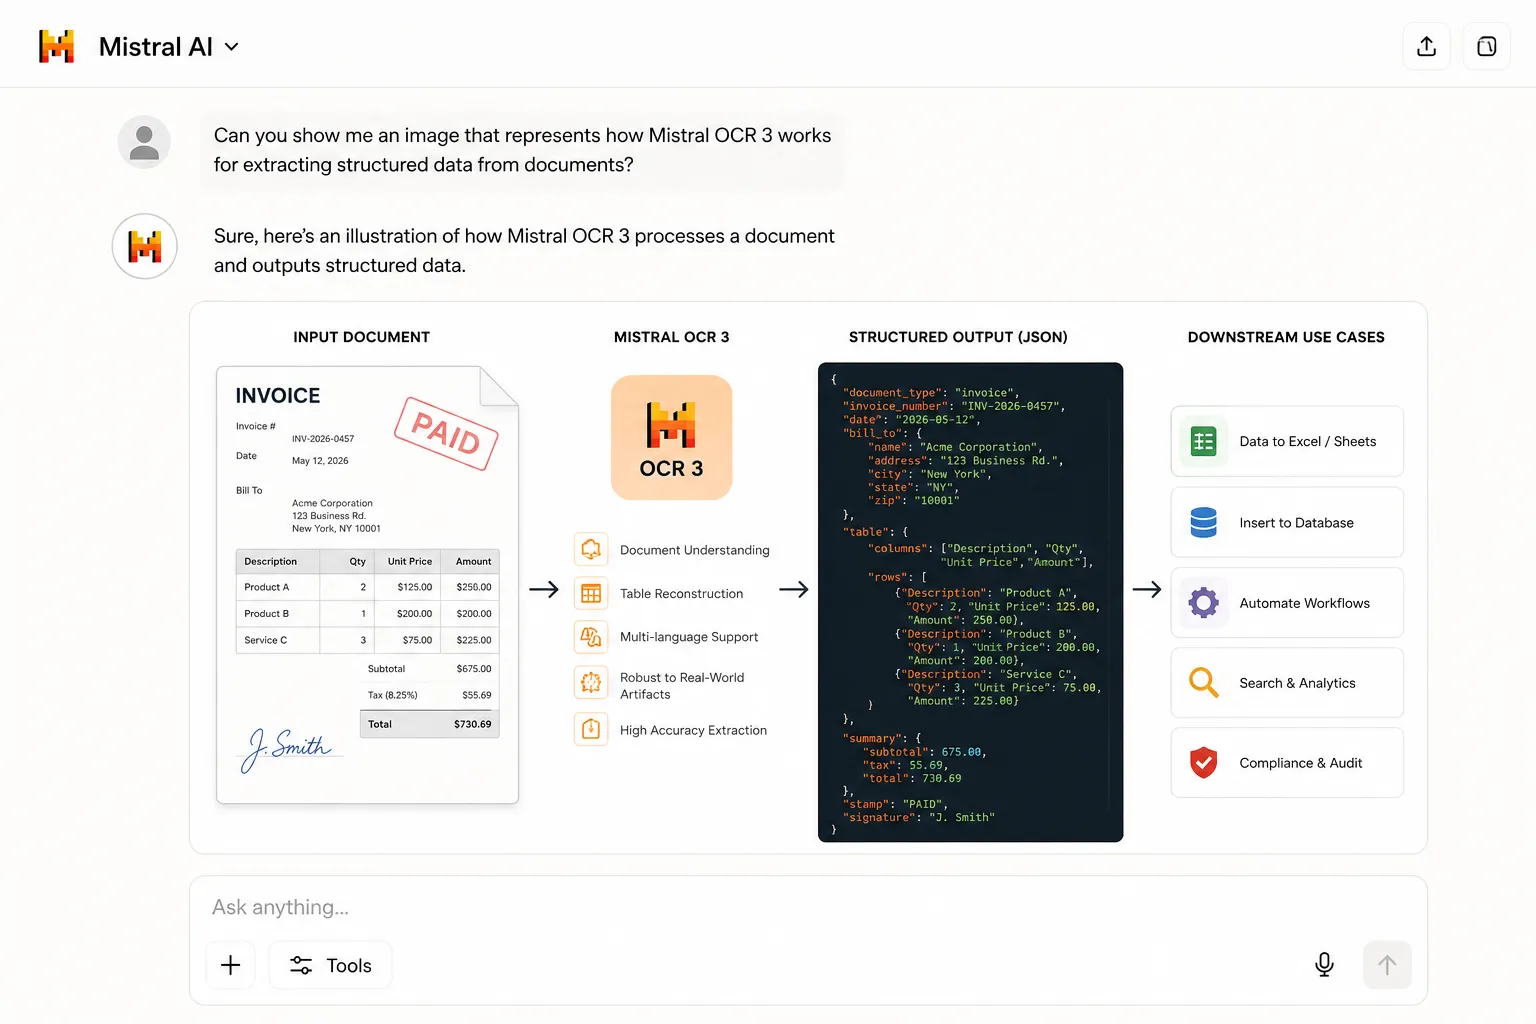The height and width of the screenshot is (1024, 1536).
Task: Click the red shield Compliance & Audit icon
Action: point(1204,762)
